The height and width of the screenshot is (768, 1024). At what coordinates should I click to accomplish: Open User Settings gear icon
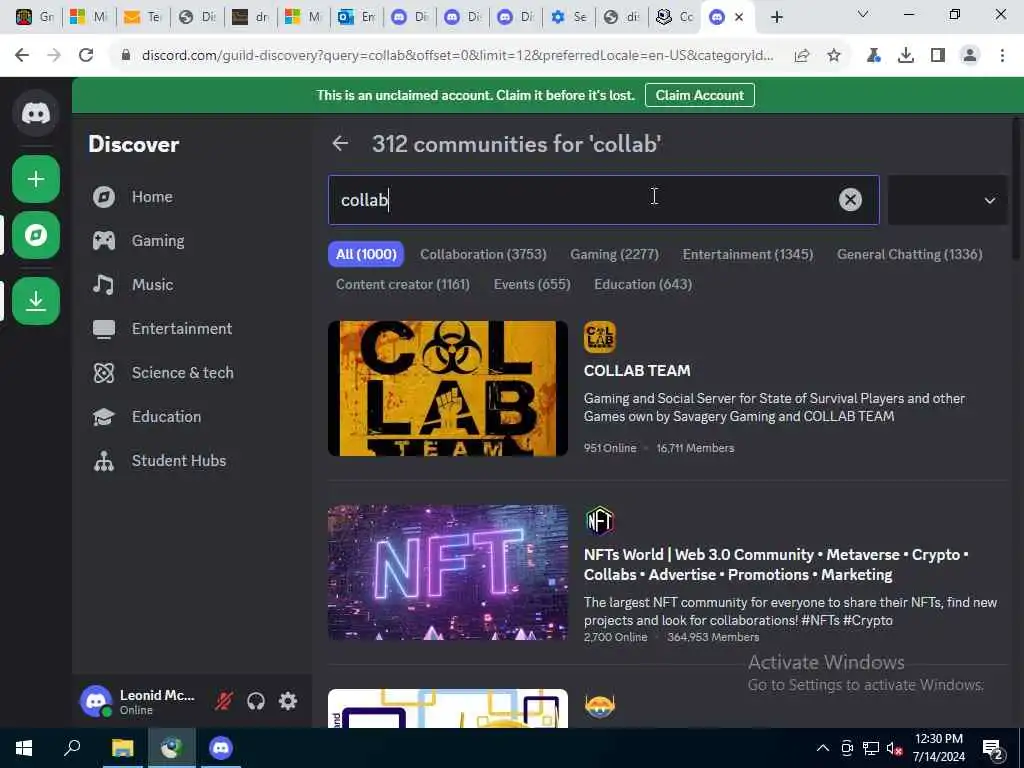(288, 701)
